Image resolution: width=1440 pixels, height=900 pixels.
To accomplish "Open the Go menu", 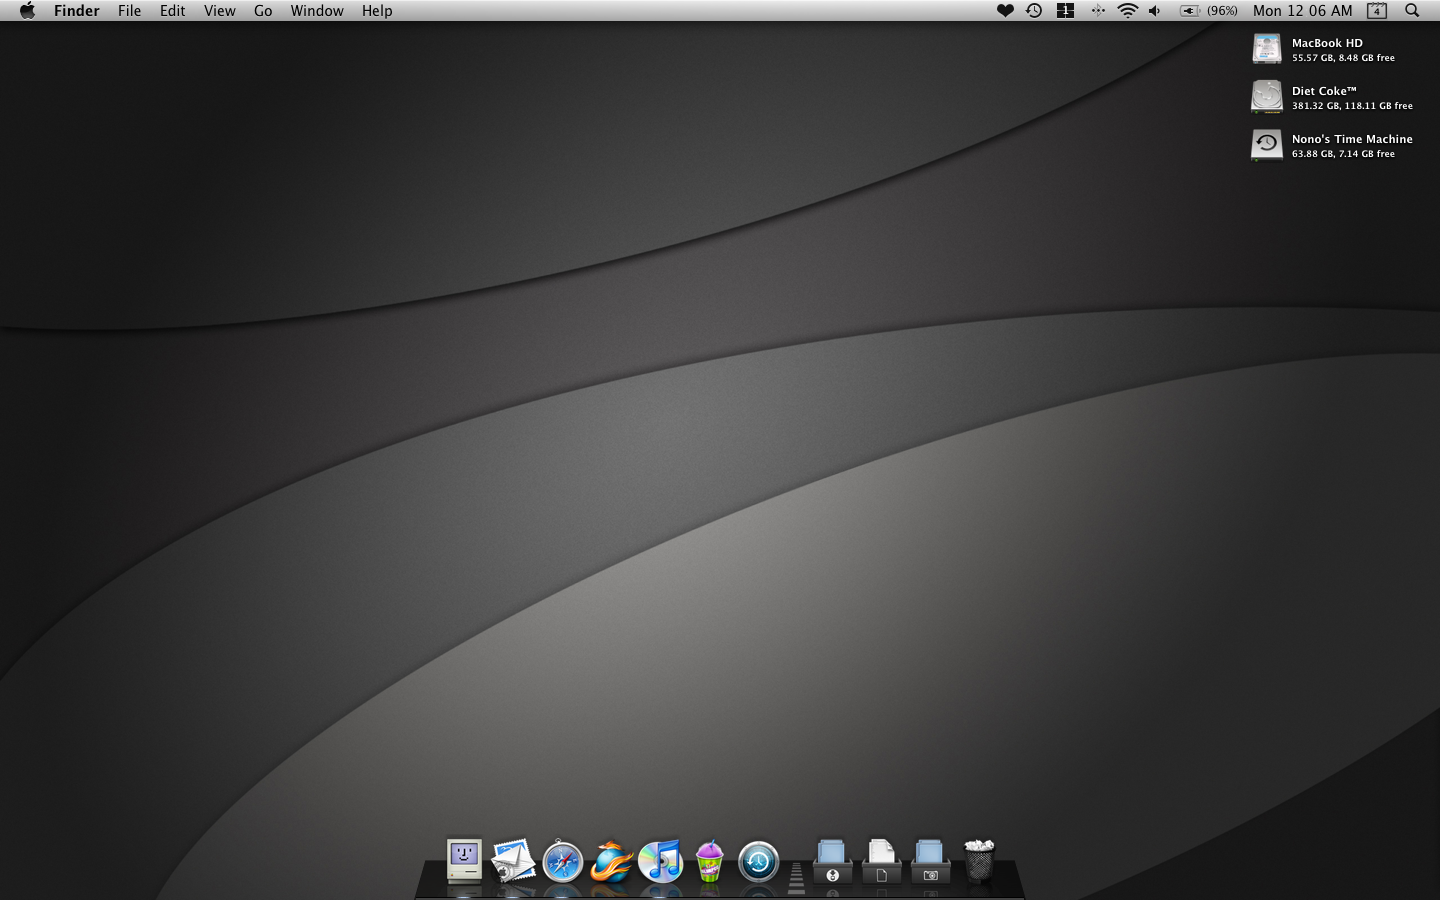I will (x=263, y=10).
